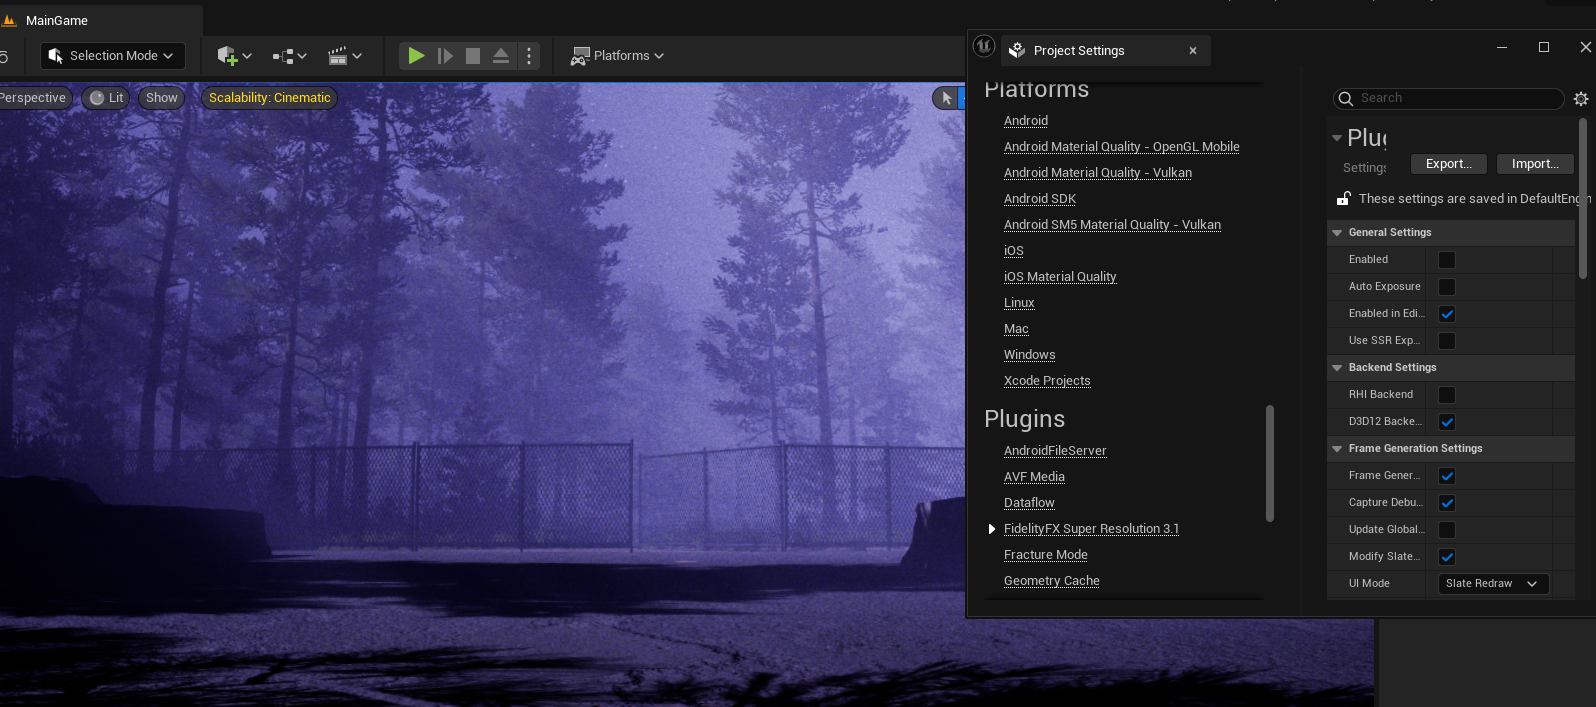Viewport: 1596px width, 707px height.
Task: Click the settings category list scrollbar
Action: (1270, 463)
